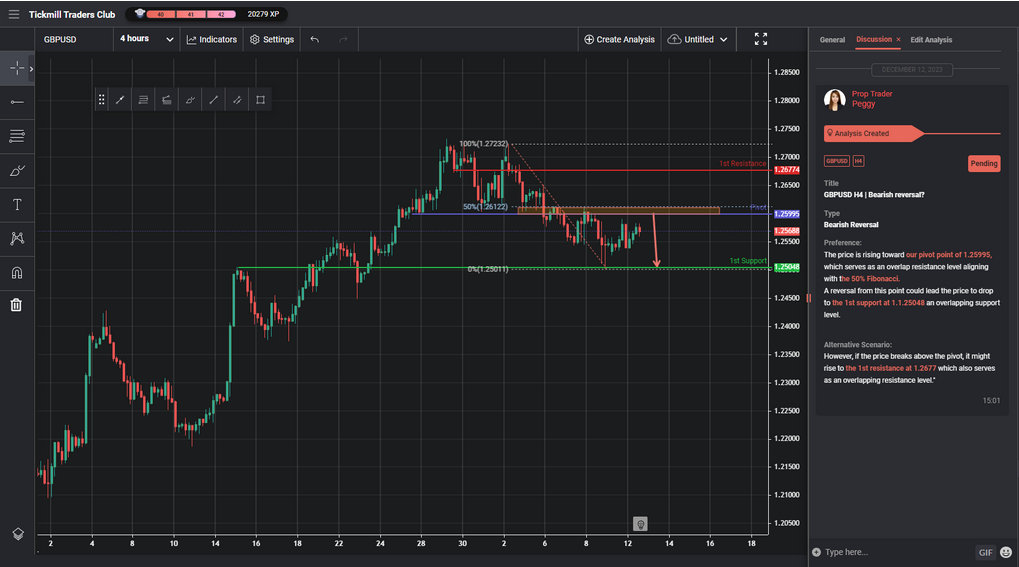Click the '100%(1.27232)' Fibonacci label

point(484,144)
